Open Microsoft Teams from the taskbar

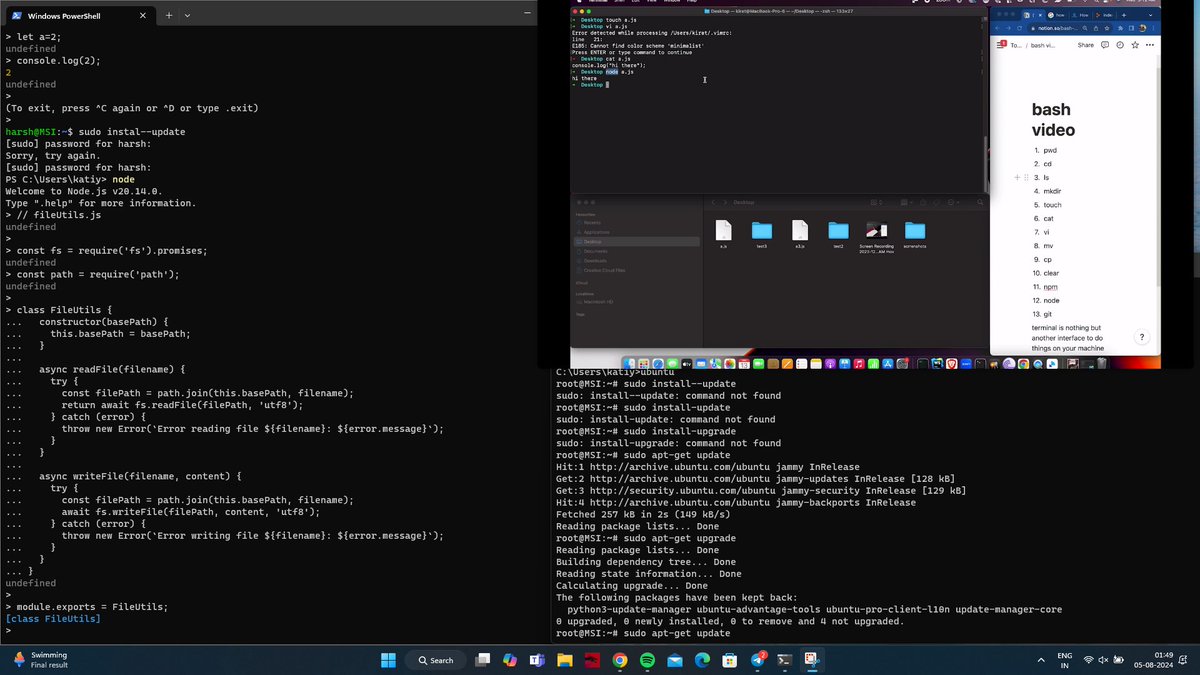(x=537, y=660)
